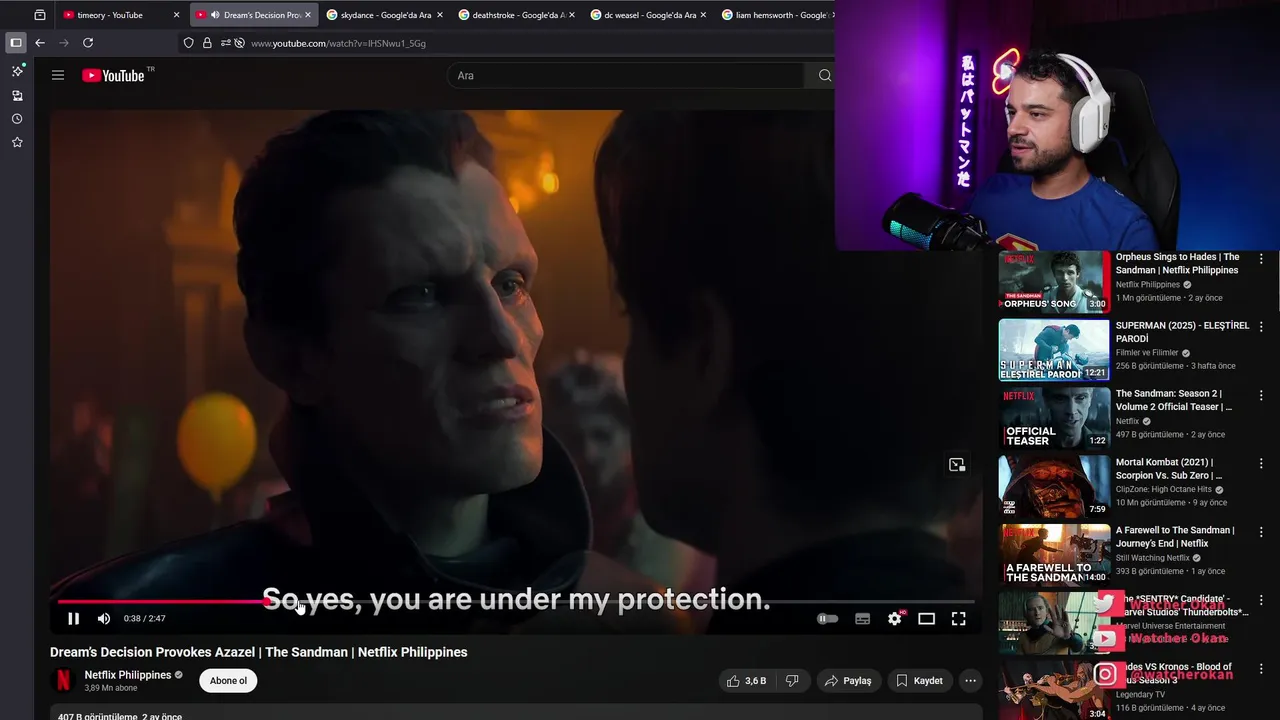
Task: Toggle the browser sidebar panel button
Action: 15,43
